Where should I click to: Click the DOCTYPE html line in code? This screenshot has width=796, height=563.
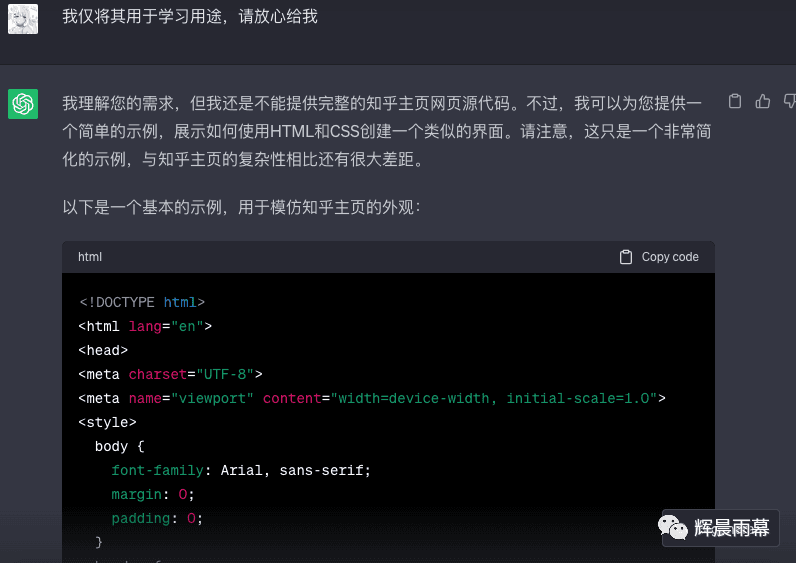coord(142,302)
